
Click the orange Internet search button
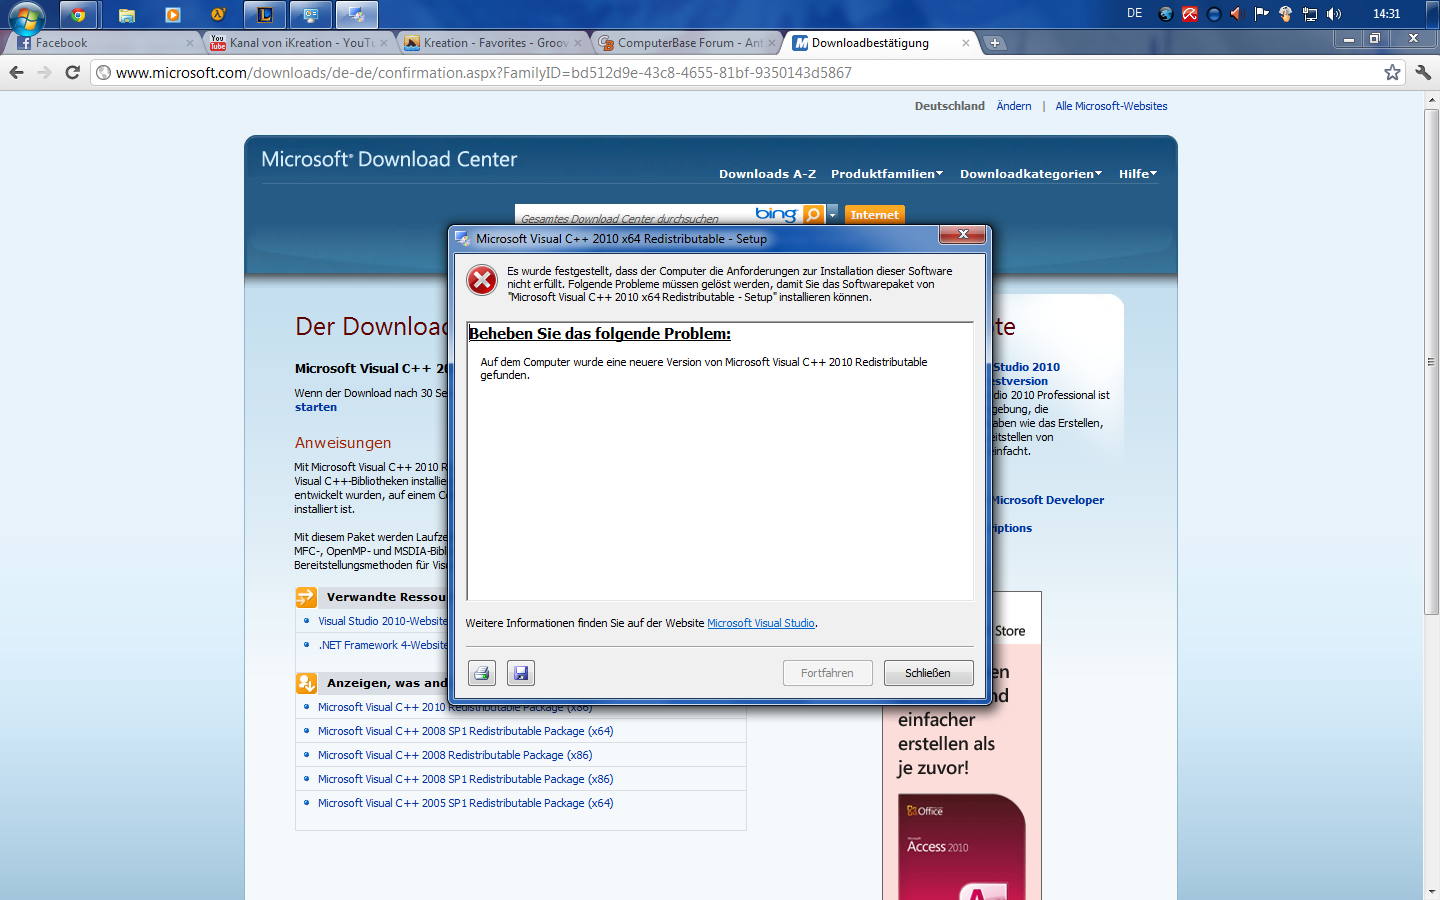coord(874,214)
